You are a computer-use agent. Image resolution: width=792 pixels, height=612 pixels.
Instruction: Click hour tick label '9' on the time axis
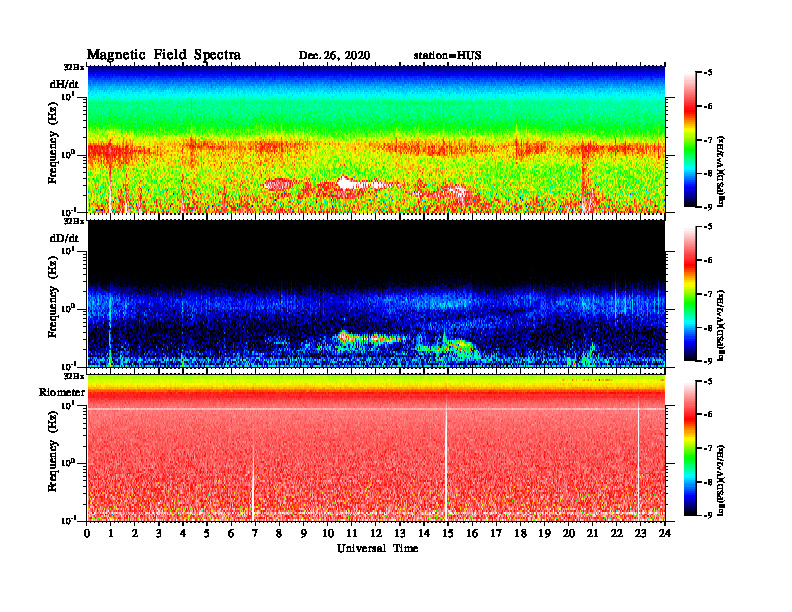coord(304,533)
